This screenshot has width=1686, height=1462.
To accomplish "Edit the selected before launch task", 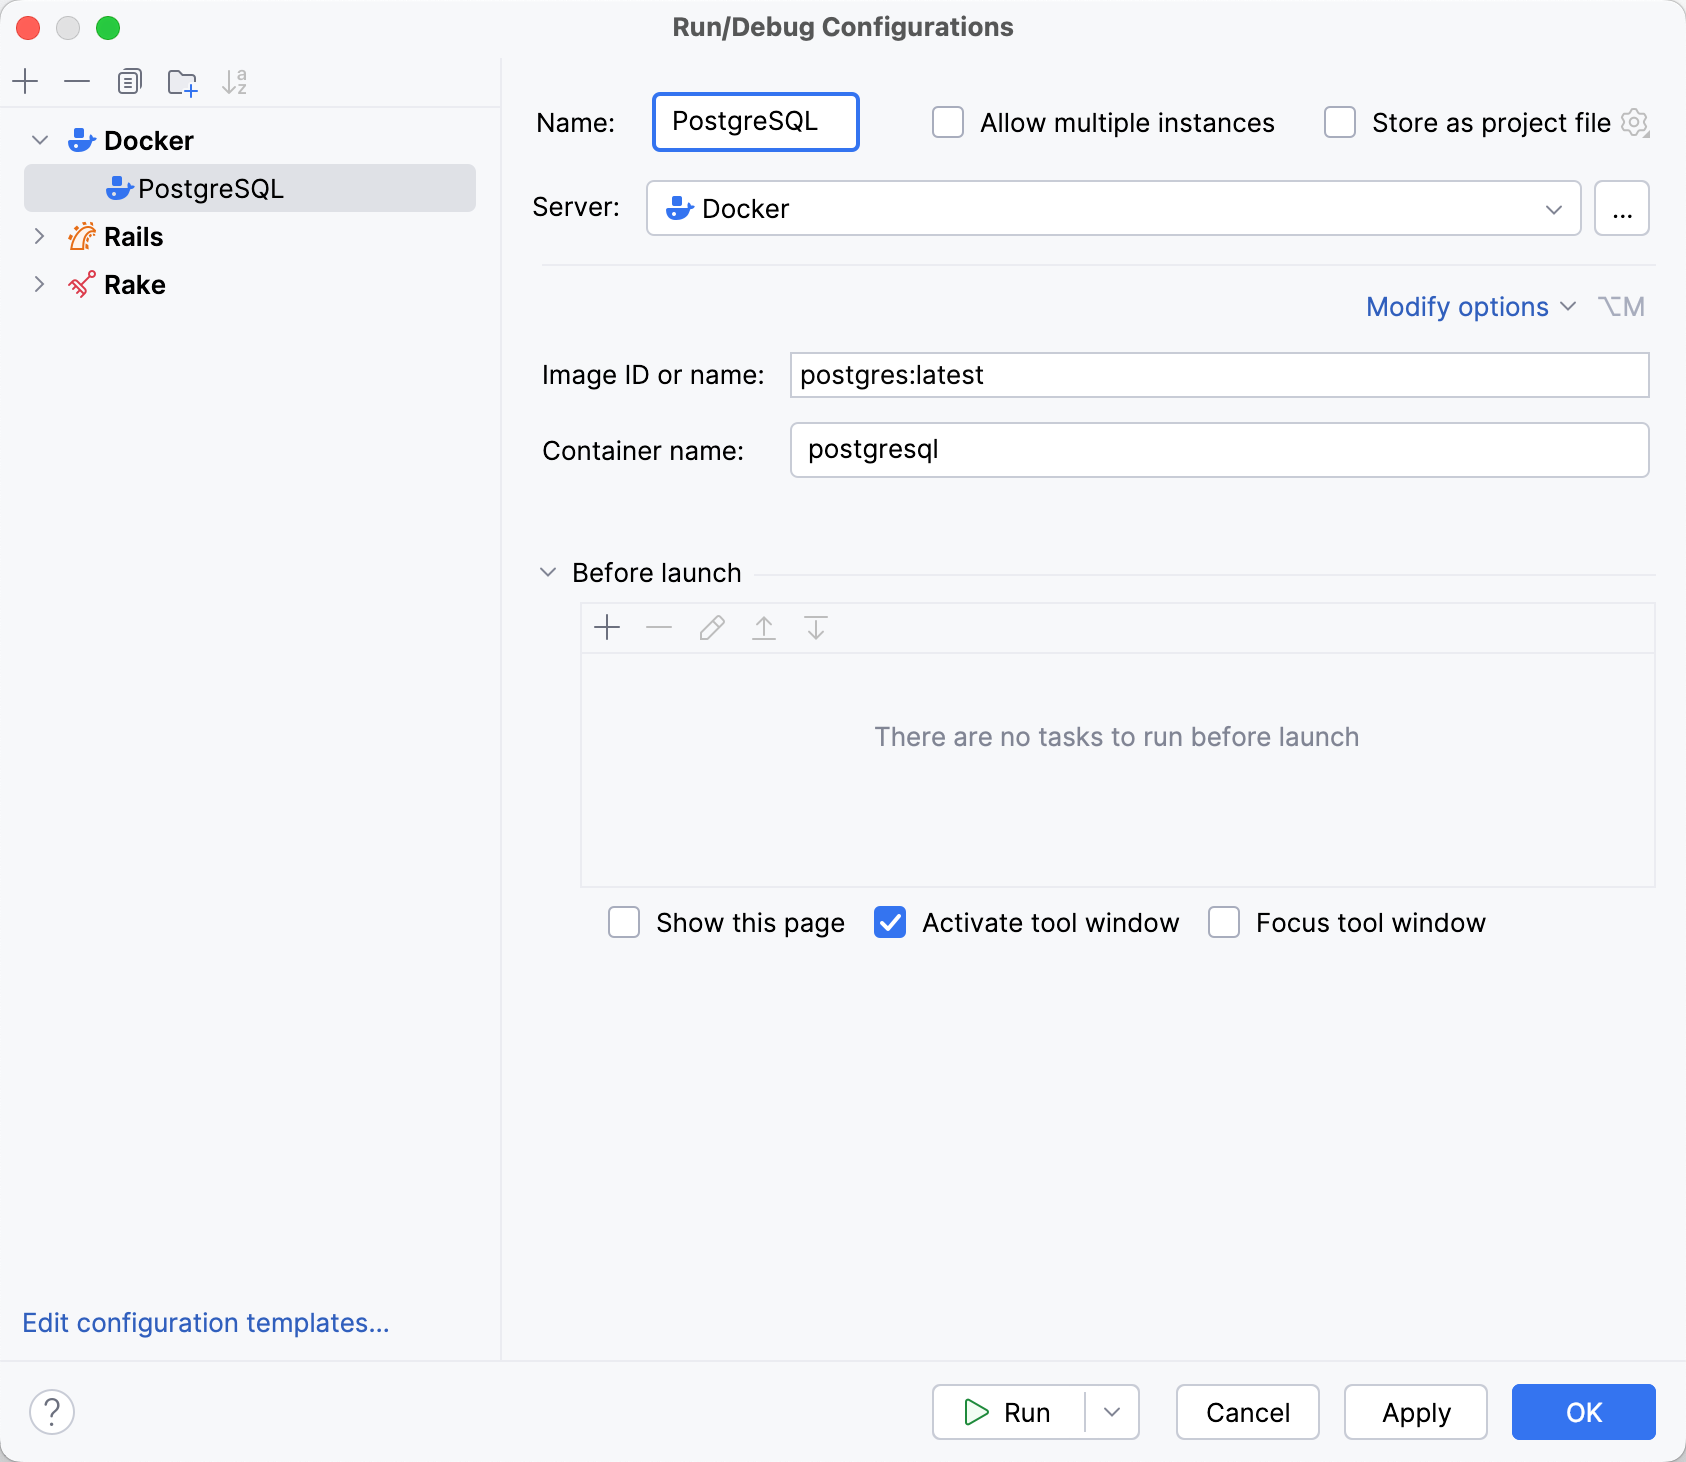I will point(711,628).
